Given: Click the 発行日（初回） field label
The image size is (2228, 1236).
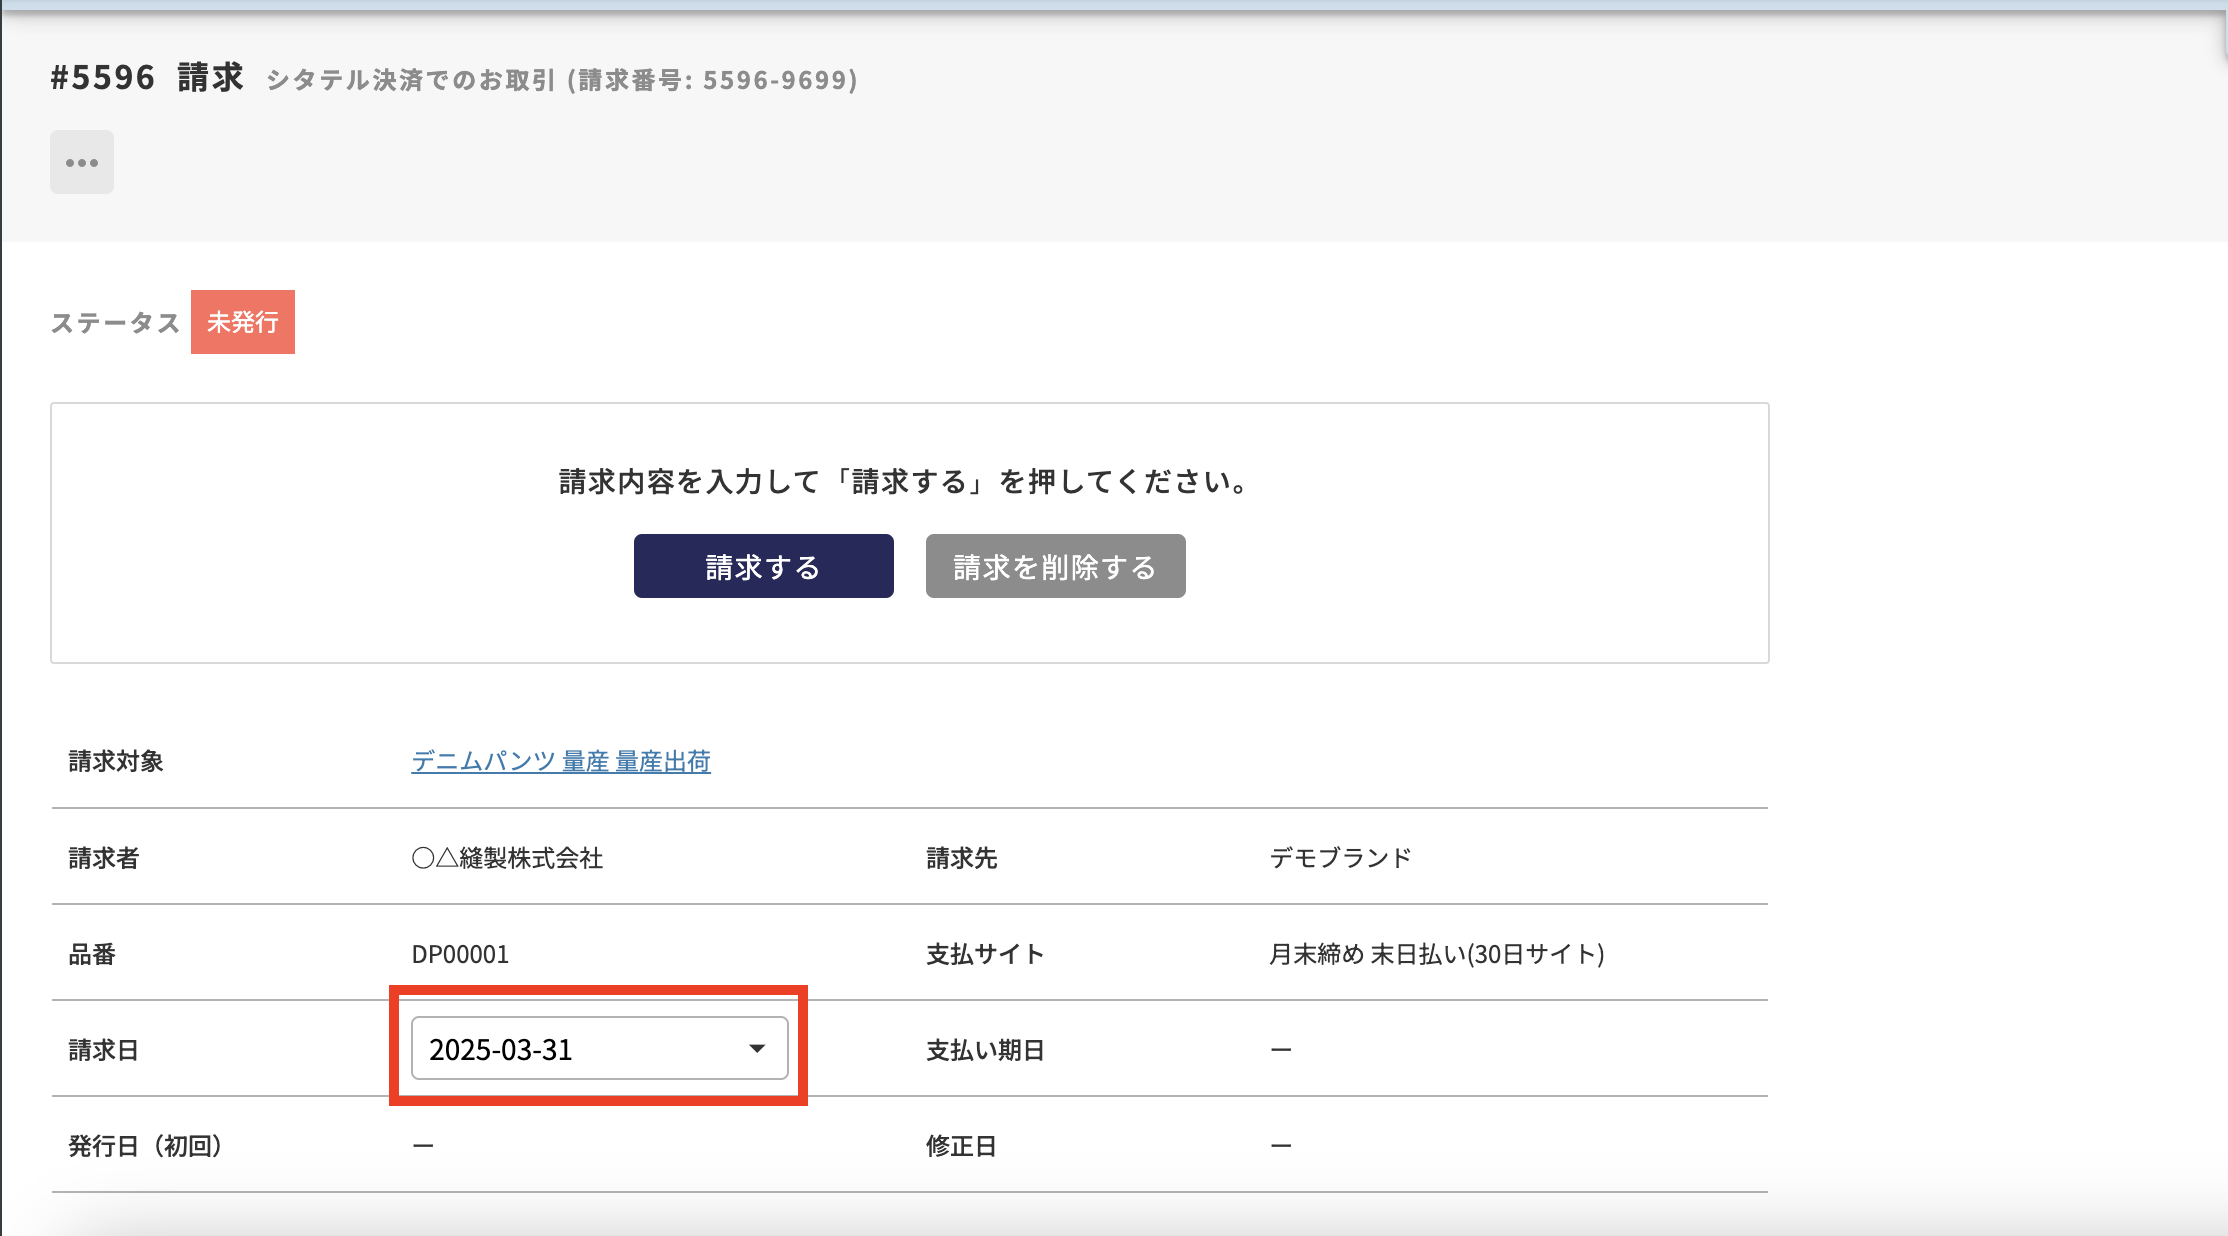Looking at the screenshot, I should point(145,1146).
